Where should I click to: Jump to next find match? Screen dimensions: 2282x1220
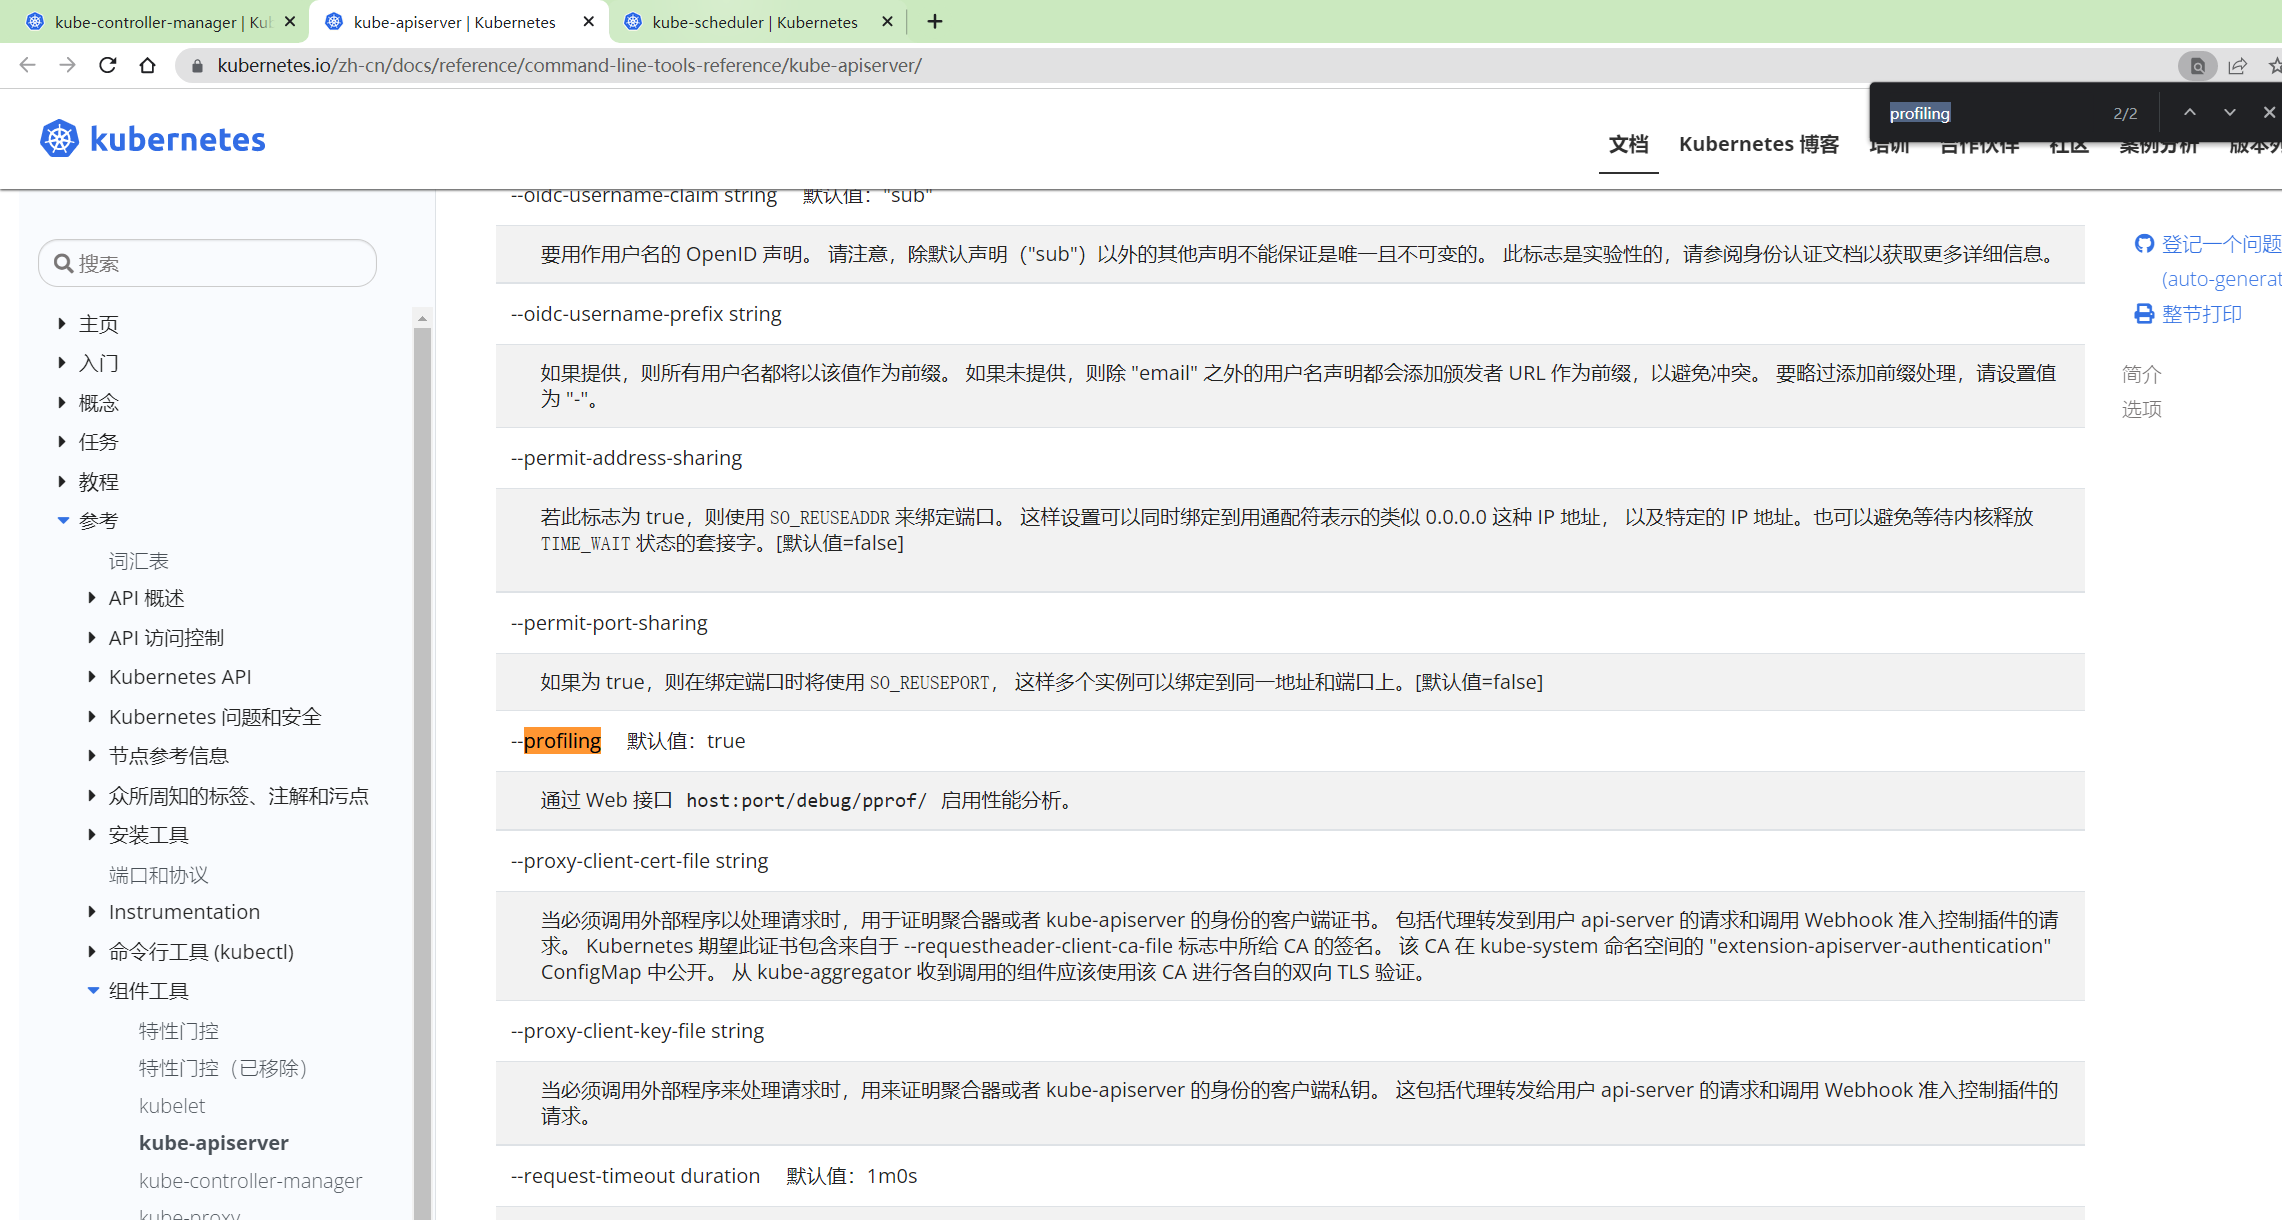coord(2230,112)
